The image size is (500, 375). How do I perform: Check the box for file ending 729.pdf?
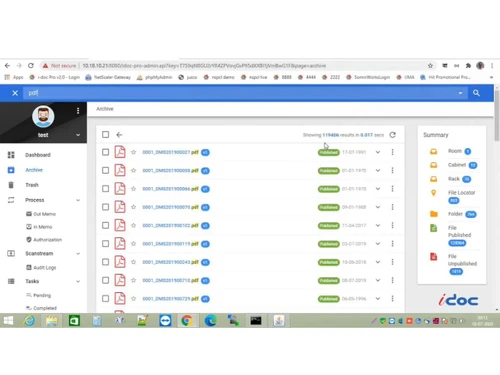tap(105, 299)
